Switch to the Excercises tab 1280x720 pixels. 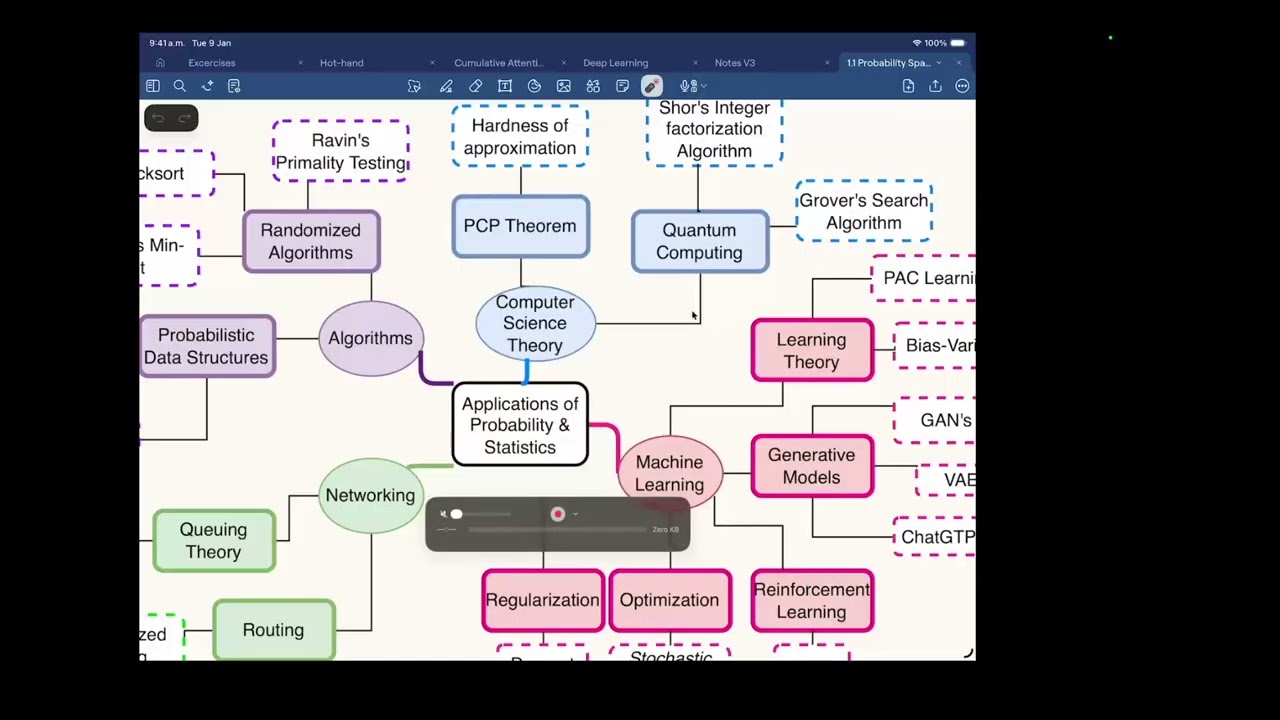coord(212,63)
